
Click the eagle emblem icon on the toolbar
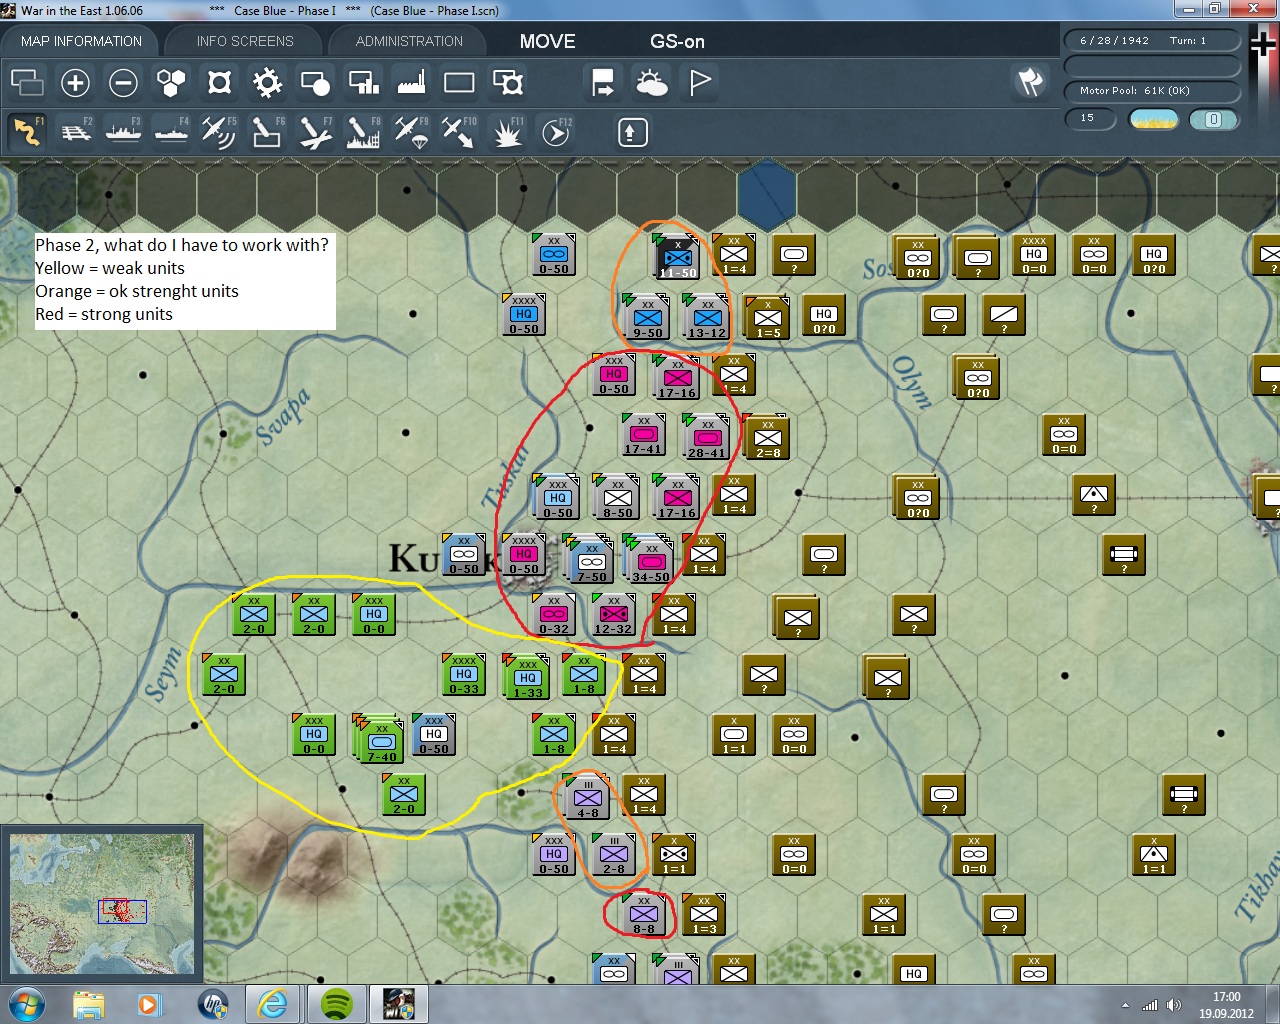point(1031,82)
